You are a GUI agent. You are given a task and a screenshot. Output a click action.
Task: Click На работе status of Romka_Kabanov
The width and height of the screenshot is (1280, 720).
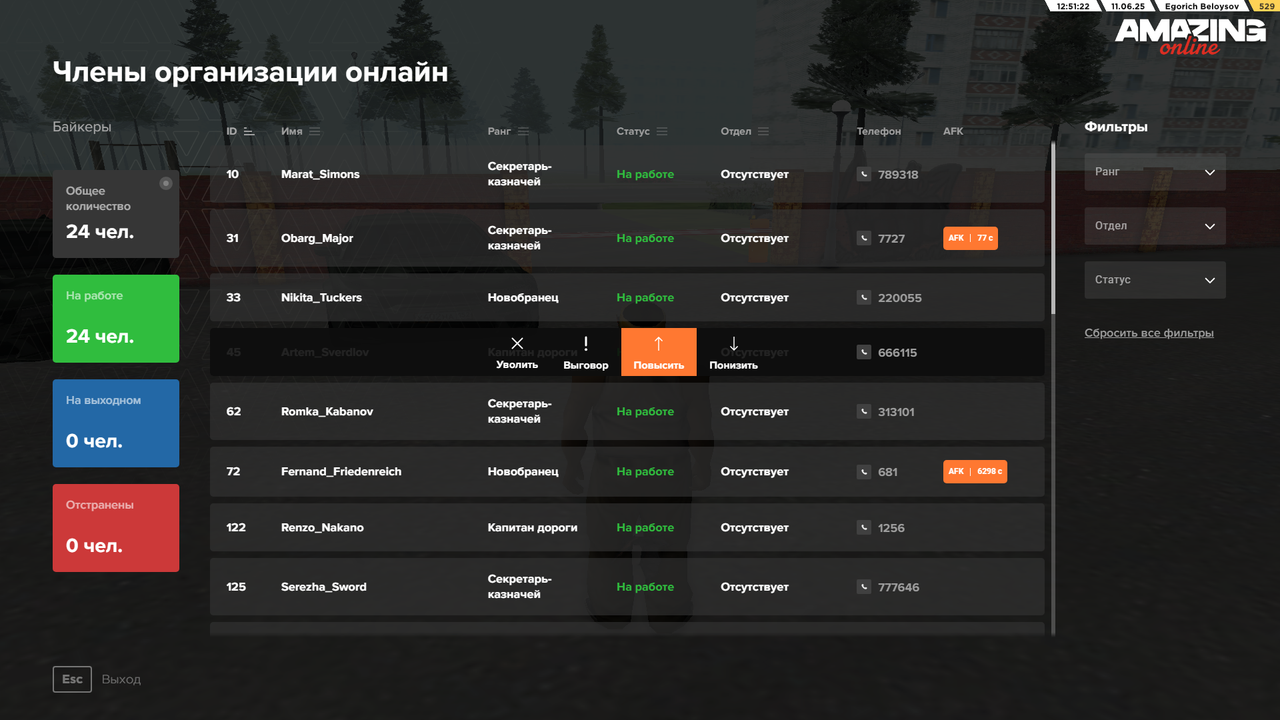[645, 411]
